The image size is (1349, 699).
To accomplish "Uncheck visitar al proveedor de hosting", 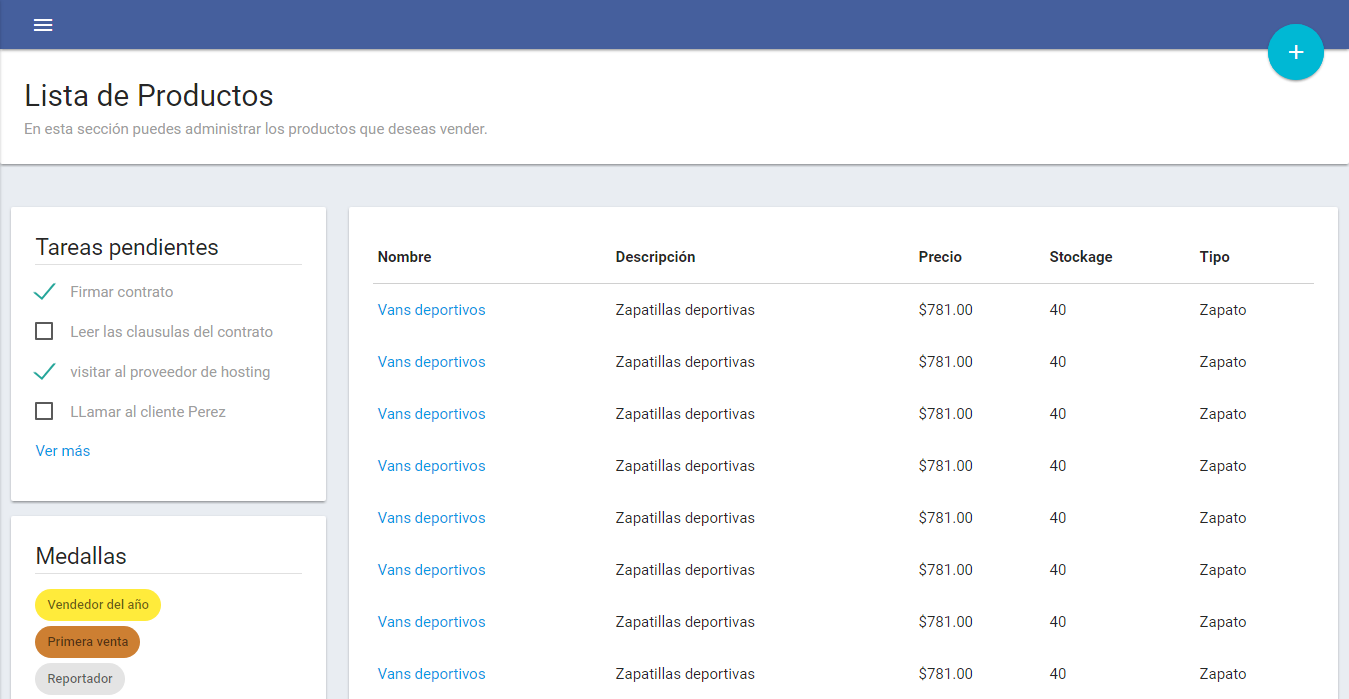I will (x=44, y=372).
